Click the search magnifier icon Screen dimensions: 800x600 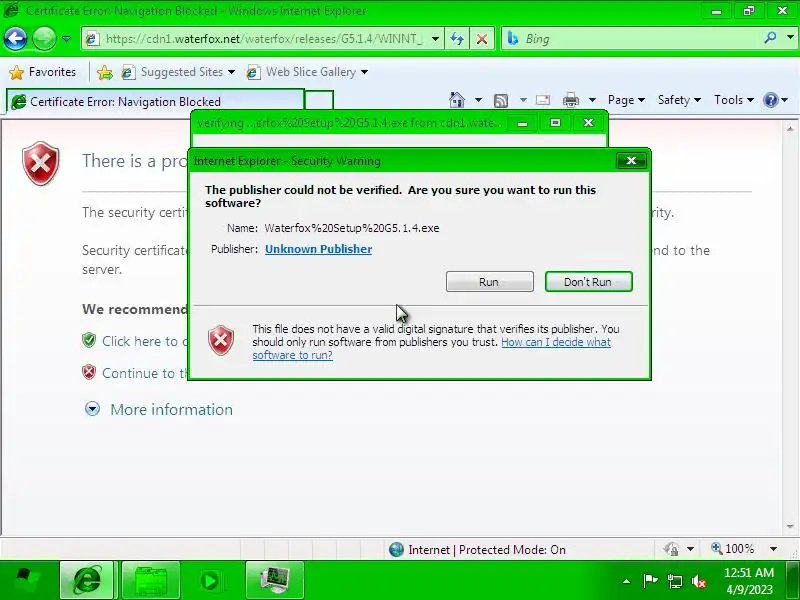click(x=770, y=38)
